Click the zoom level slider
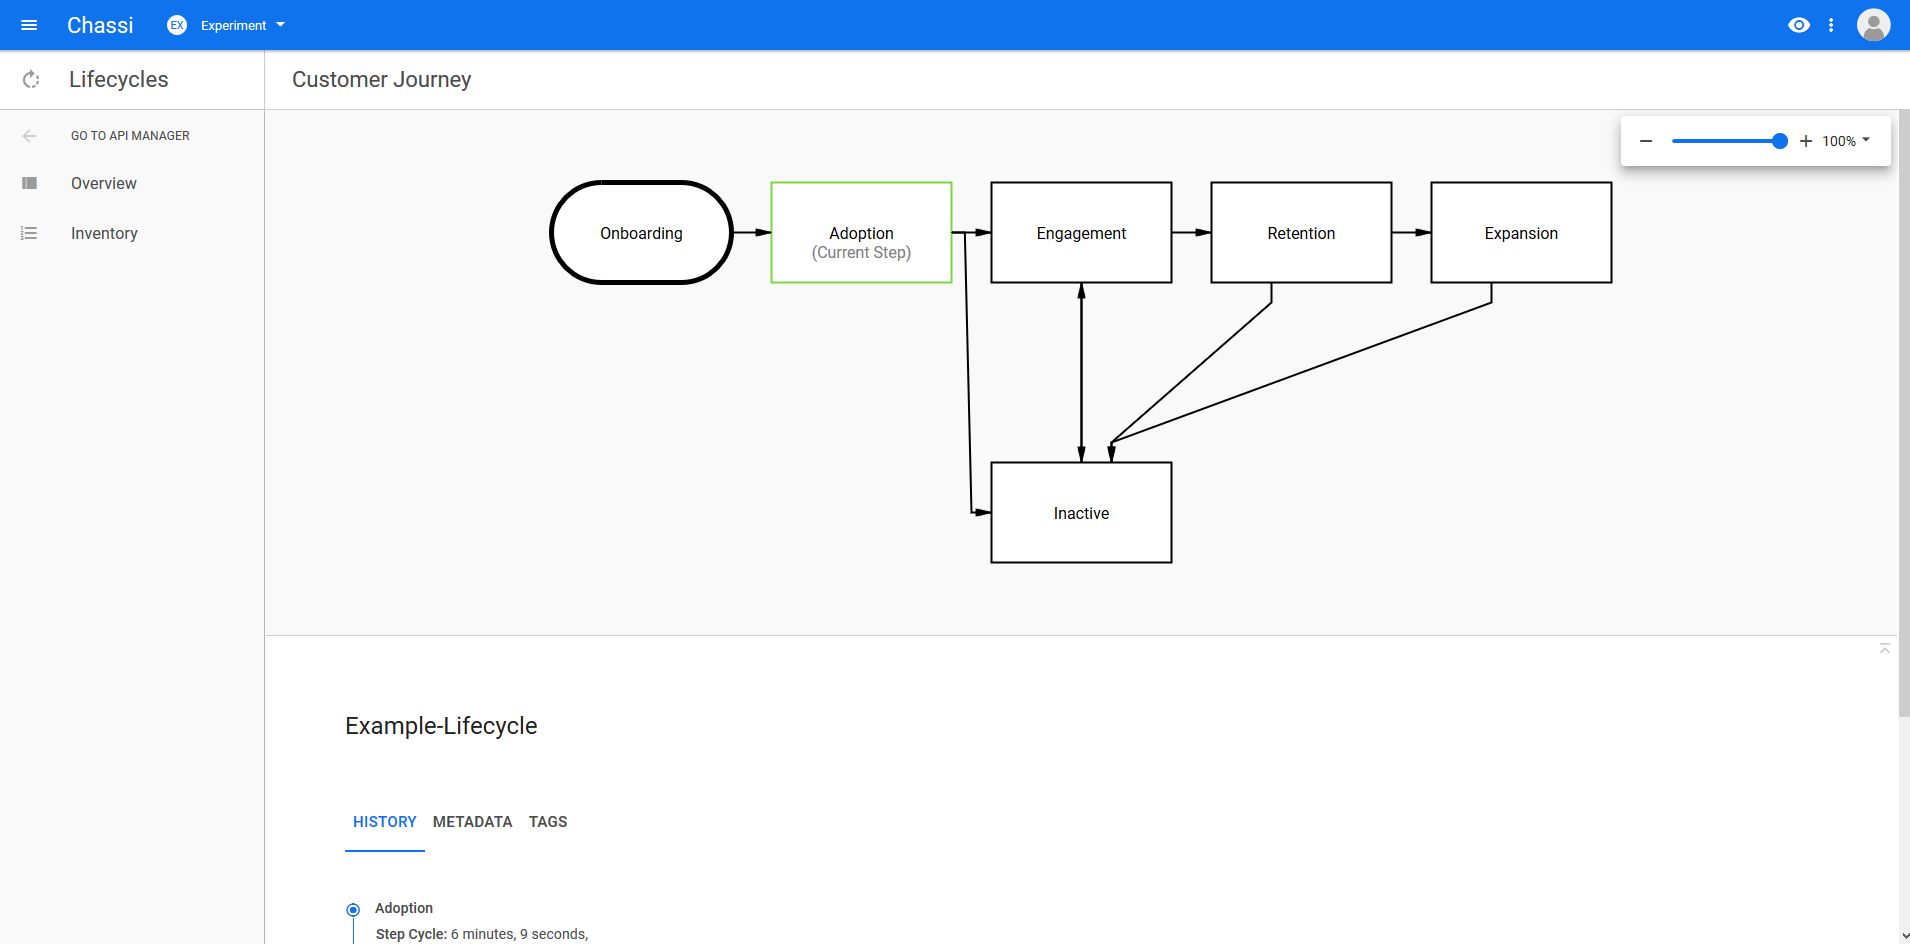The width and height of the screenshot is (1910, 944). tap(1729, 141)
